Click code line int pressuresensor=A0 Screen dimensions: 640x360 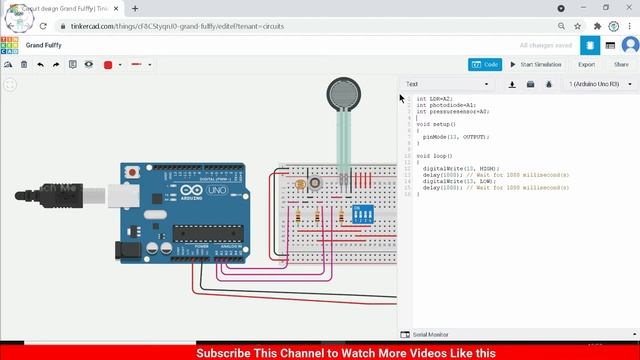(x=453, y=111)
